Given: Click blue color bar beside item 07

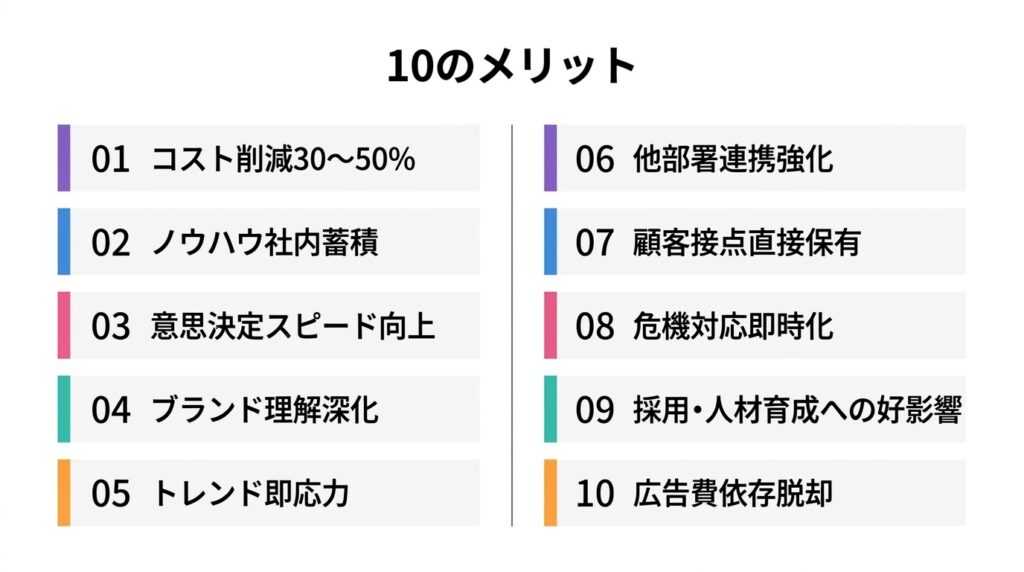Looking at the screenshot, I should (x=551, y=242).
